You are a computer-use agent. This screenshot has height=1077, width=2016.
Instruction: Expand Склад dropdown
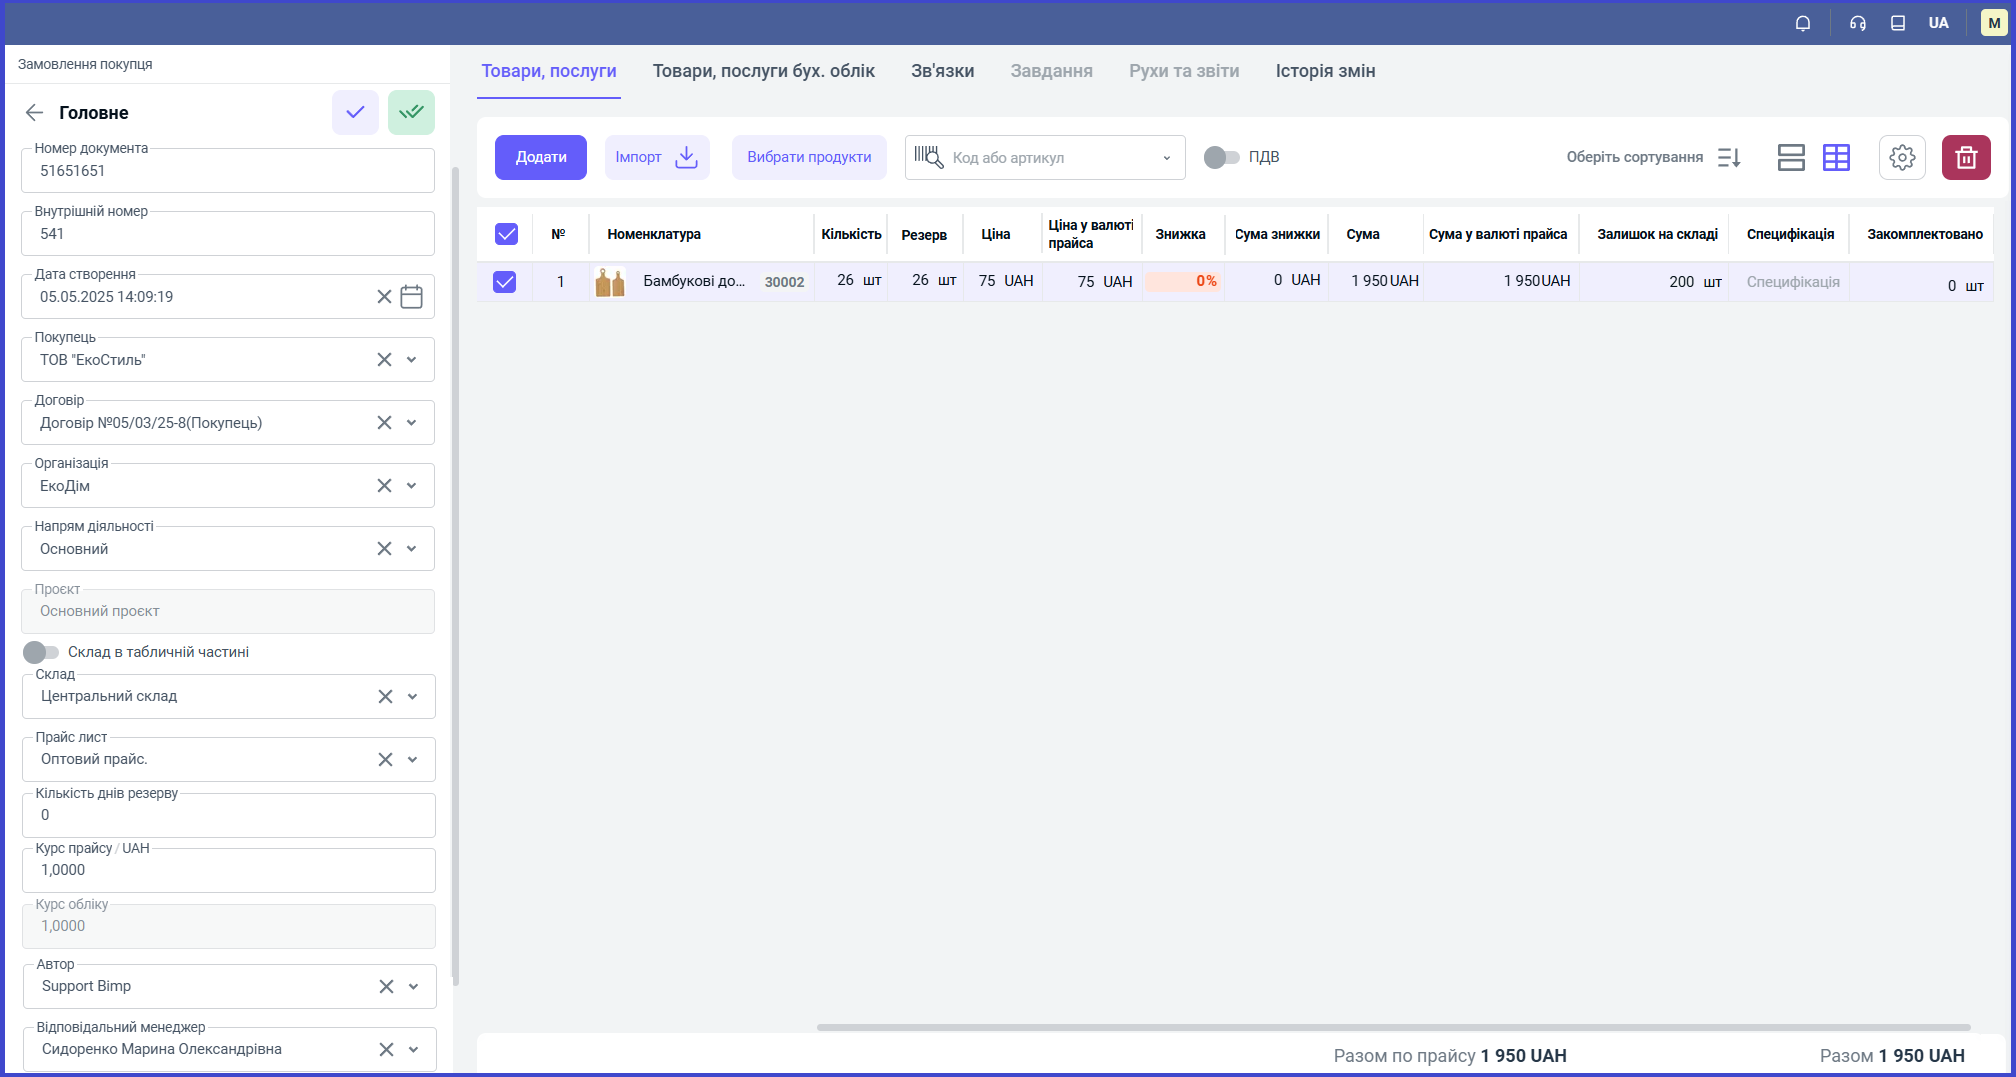coord(413,697)
